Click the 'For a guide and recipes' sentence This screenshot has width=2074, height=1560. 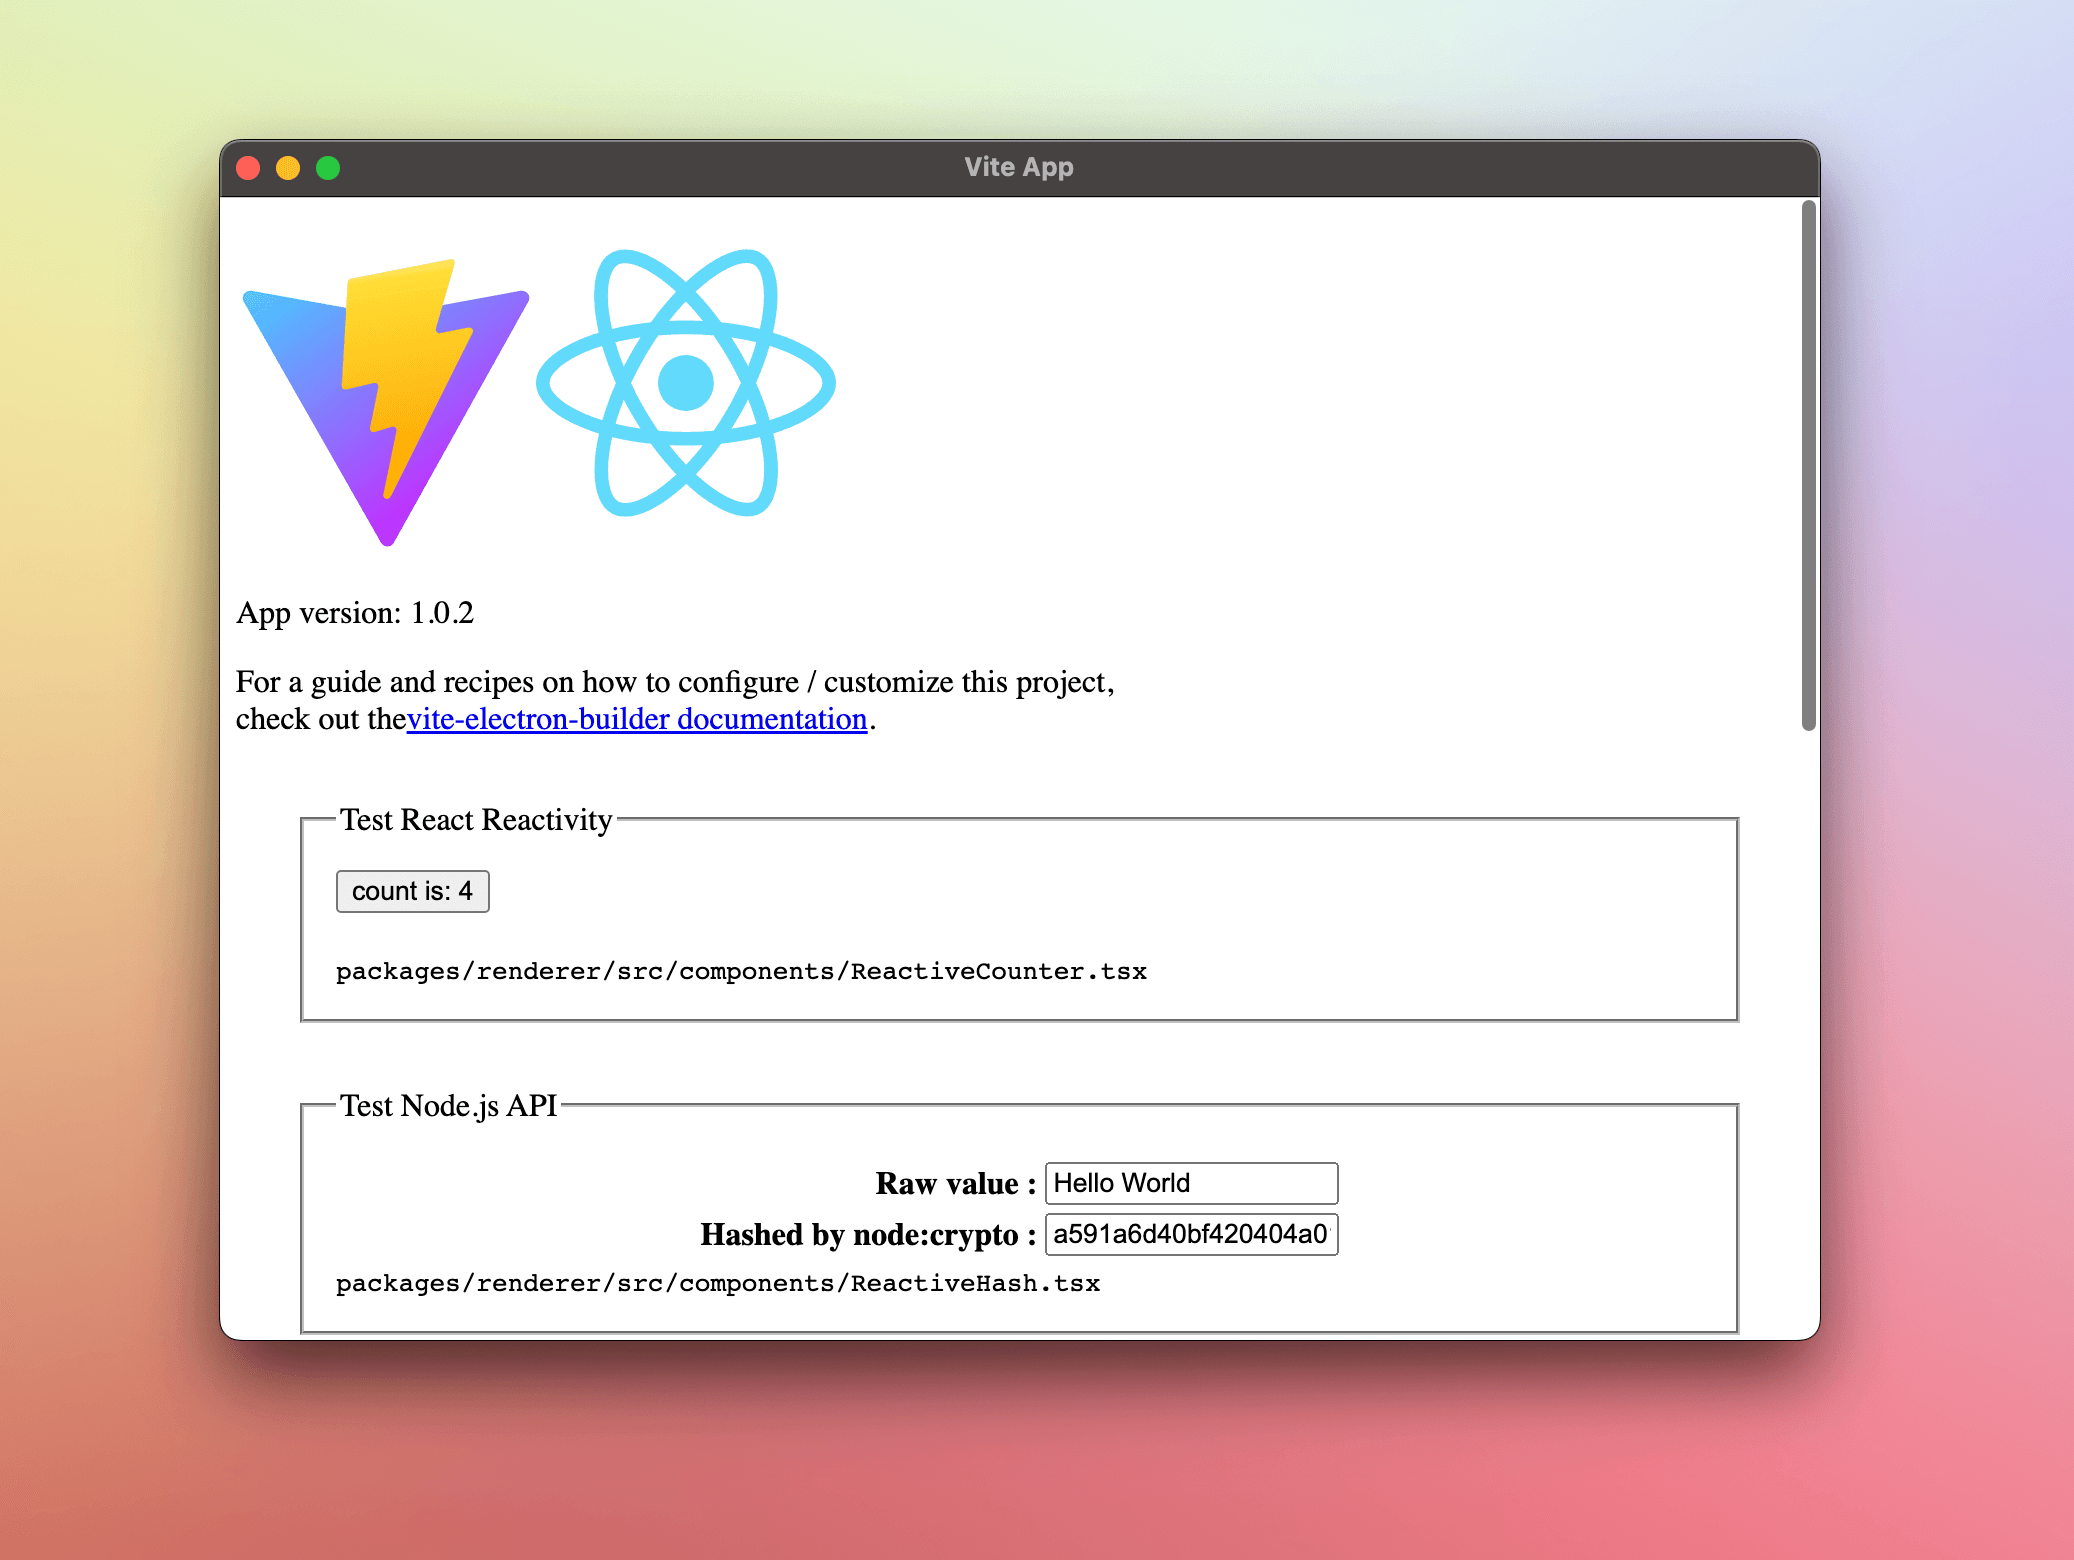pos(675,700)
